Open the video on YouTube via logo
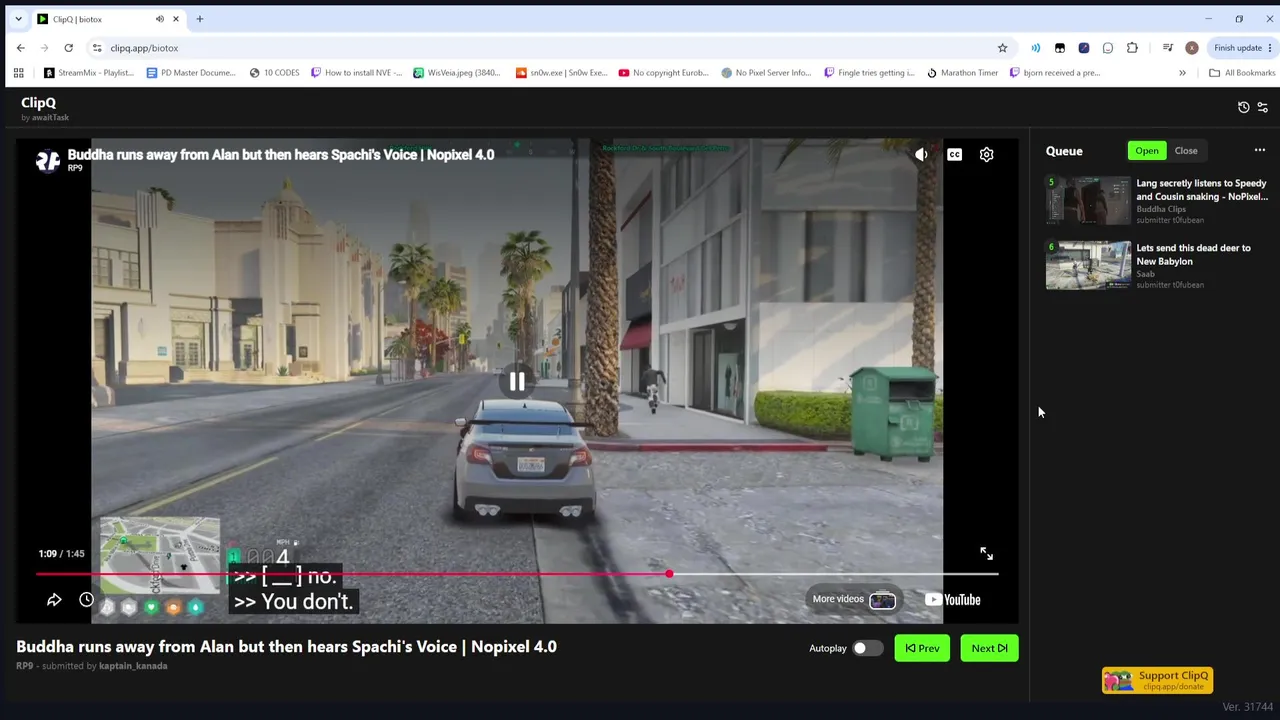The height and width of the screenshot is (720, 1280). pyautogui.click(x=953, y=599)
